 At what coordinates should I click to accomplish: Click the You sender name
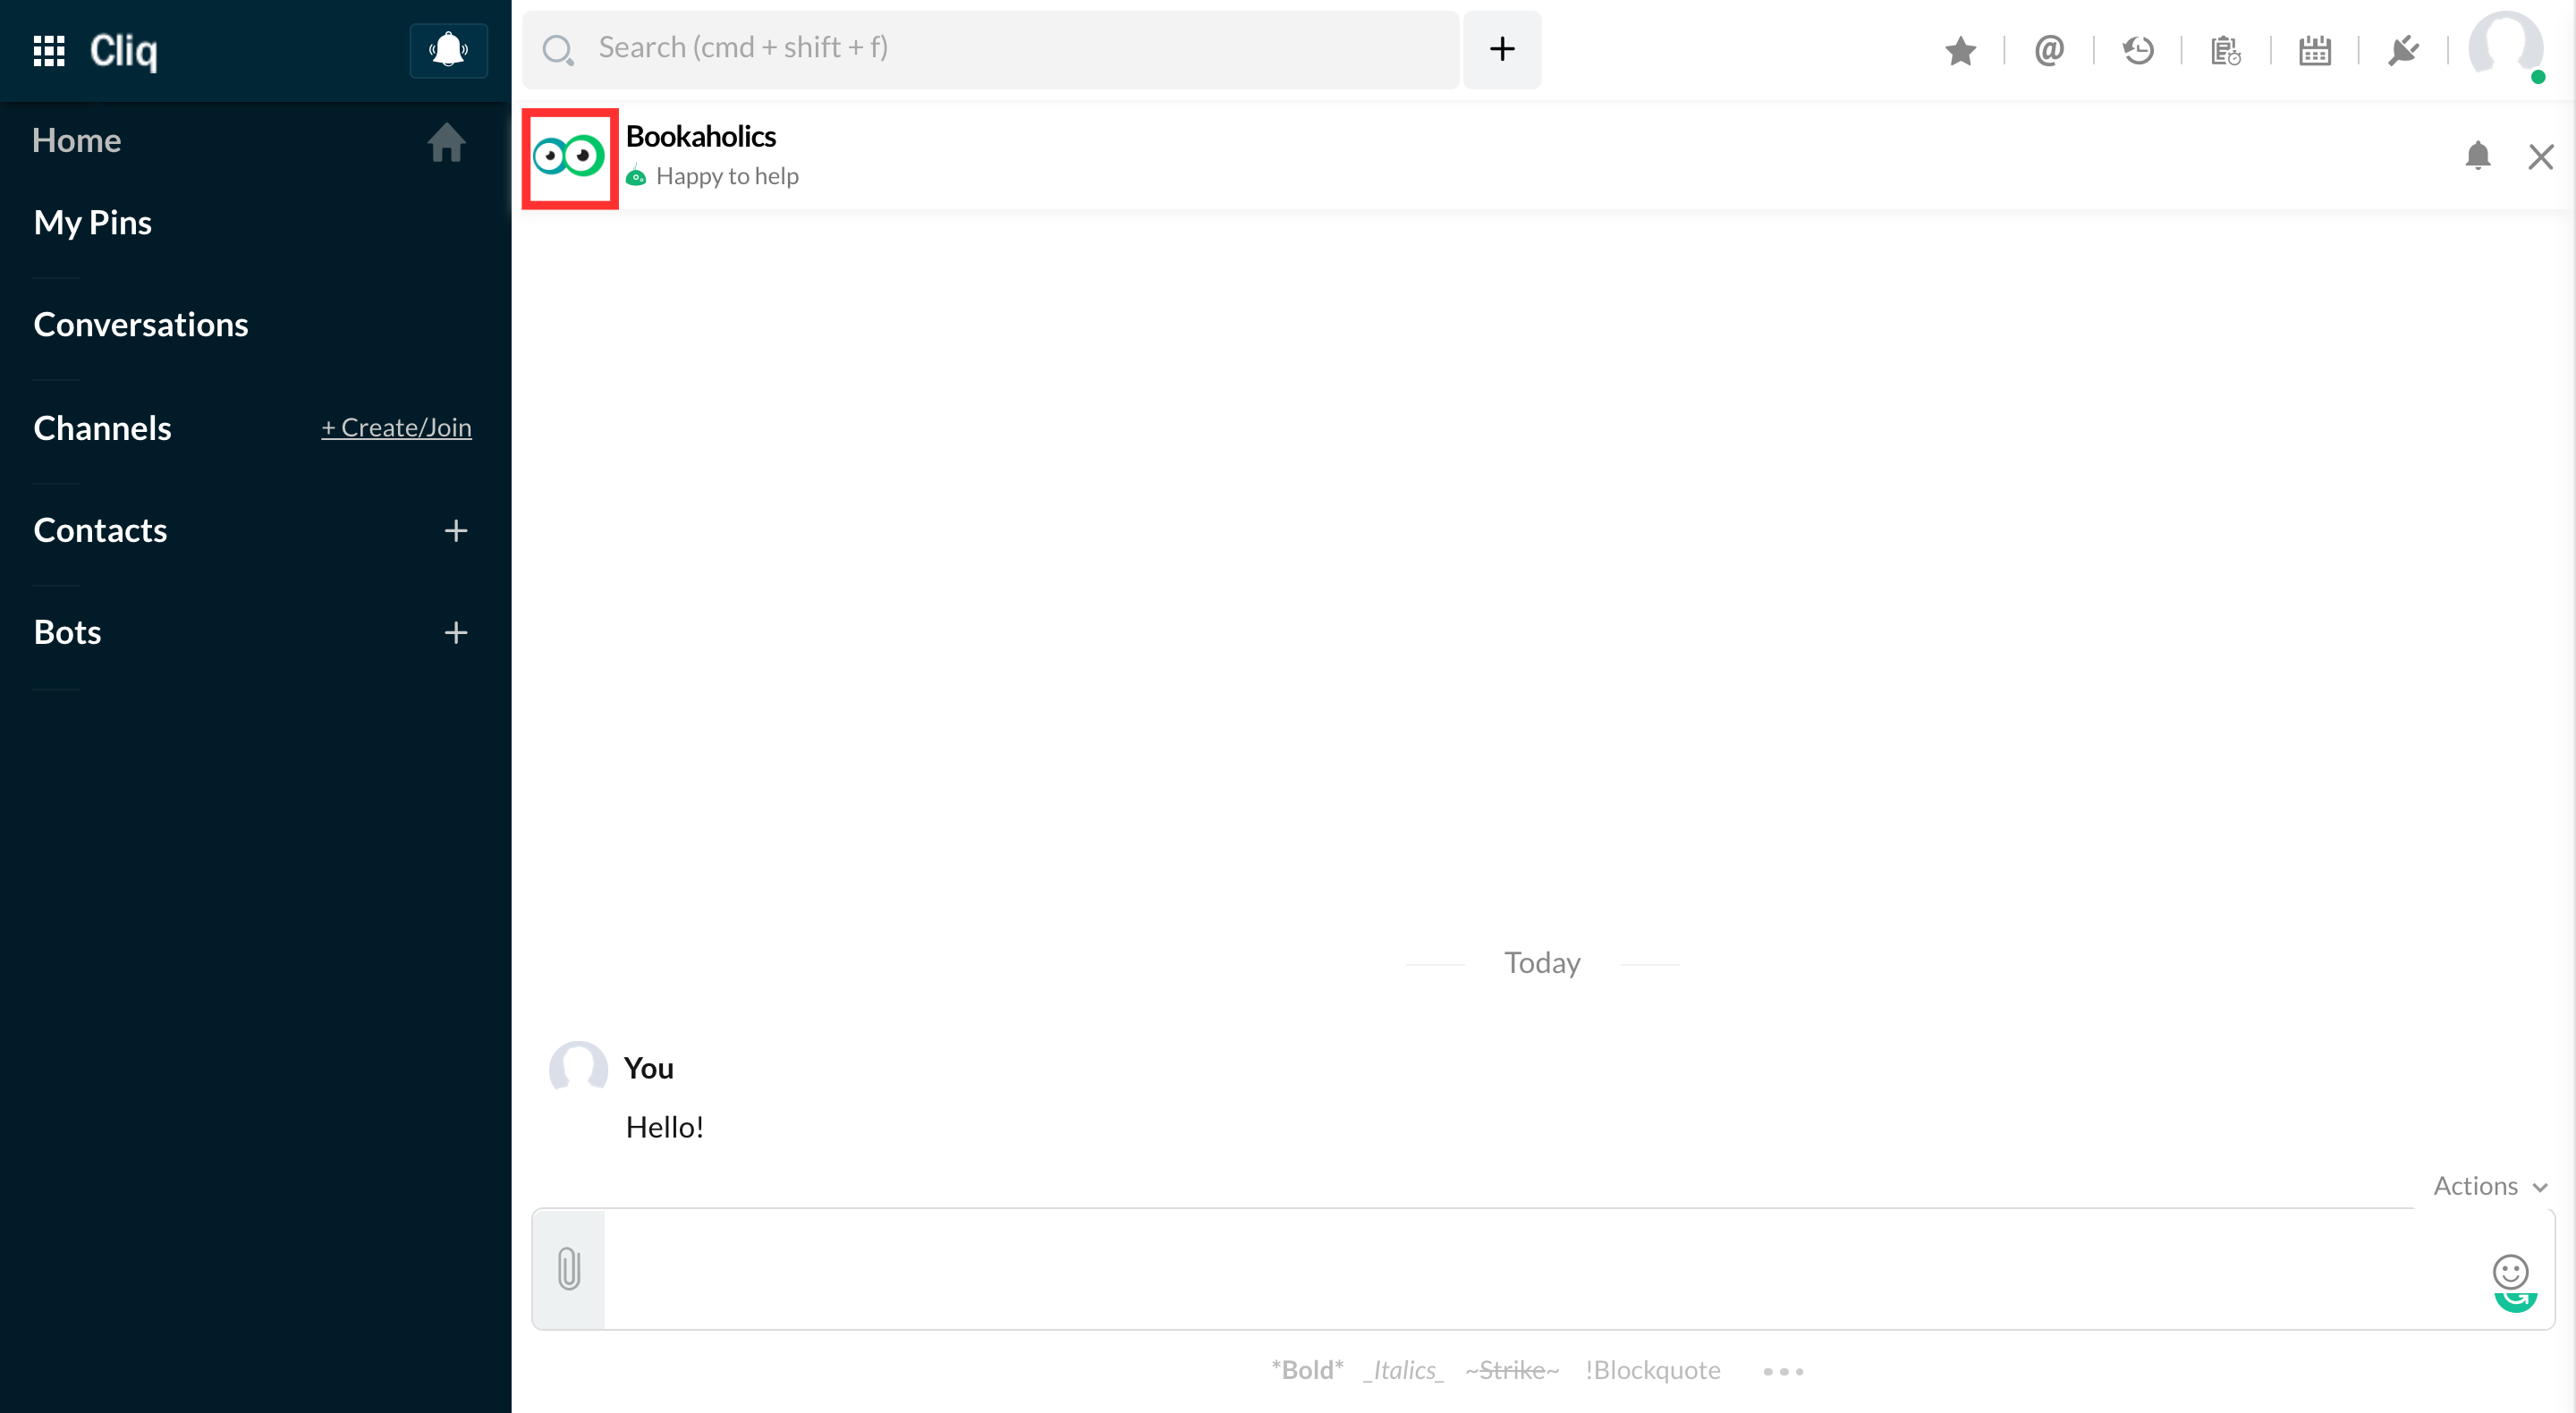(x=649, y=1069)
